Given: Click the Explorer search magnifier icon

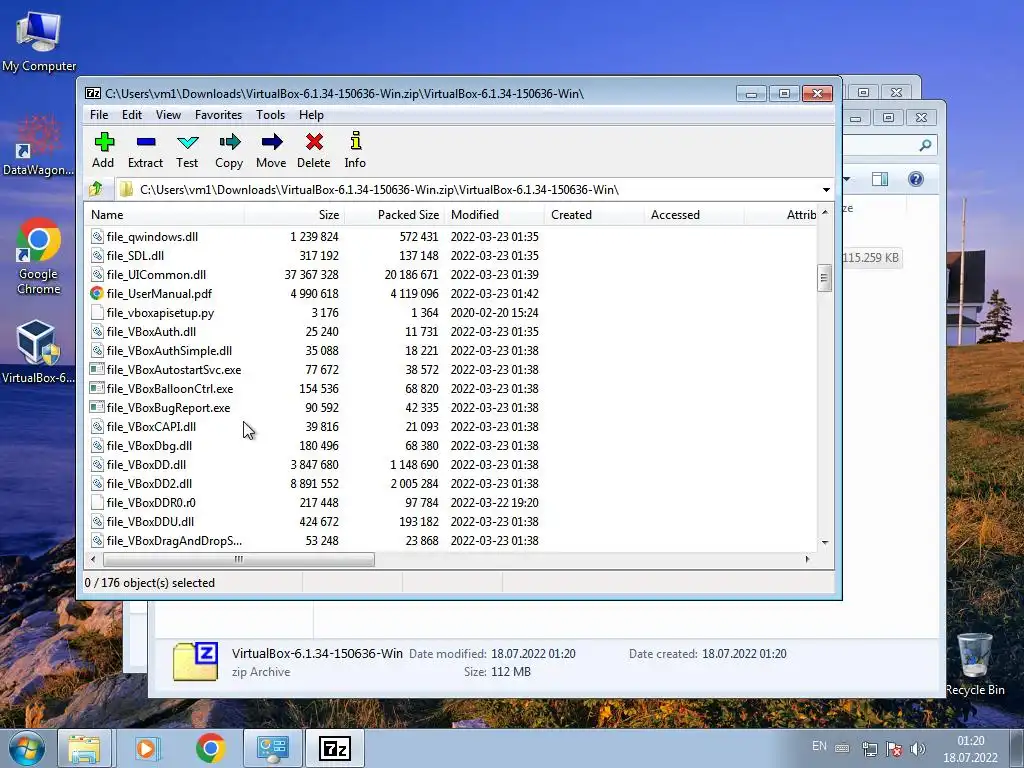Looking at the screenshot, I should coord(925,145).
